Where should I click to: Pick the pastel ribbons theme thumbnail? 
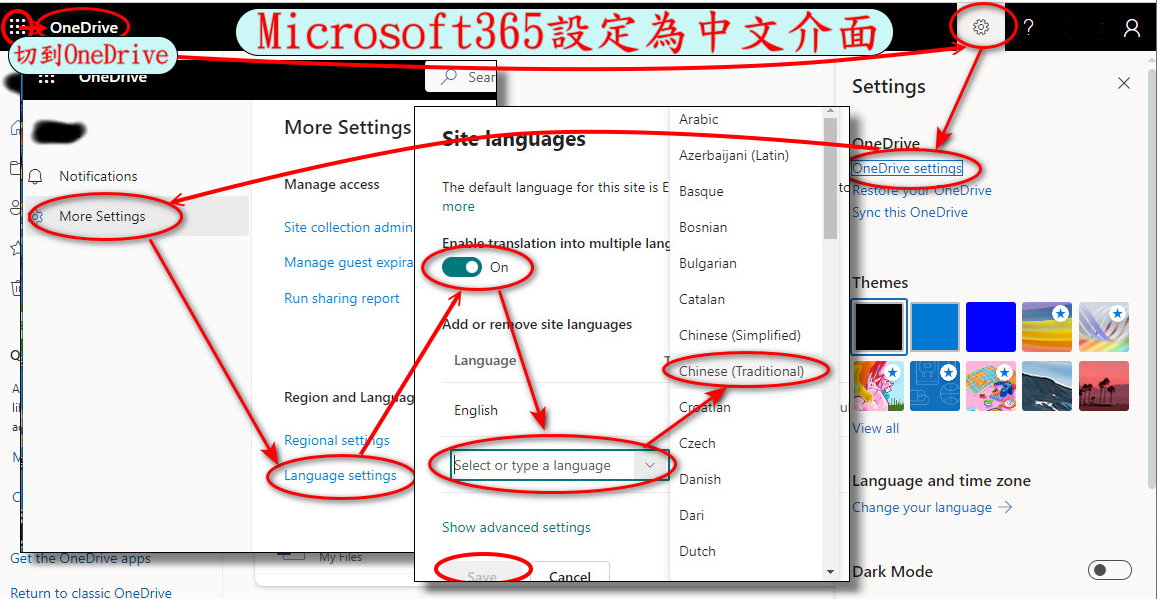coord(1104,327)
